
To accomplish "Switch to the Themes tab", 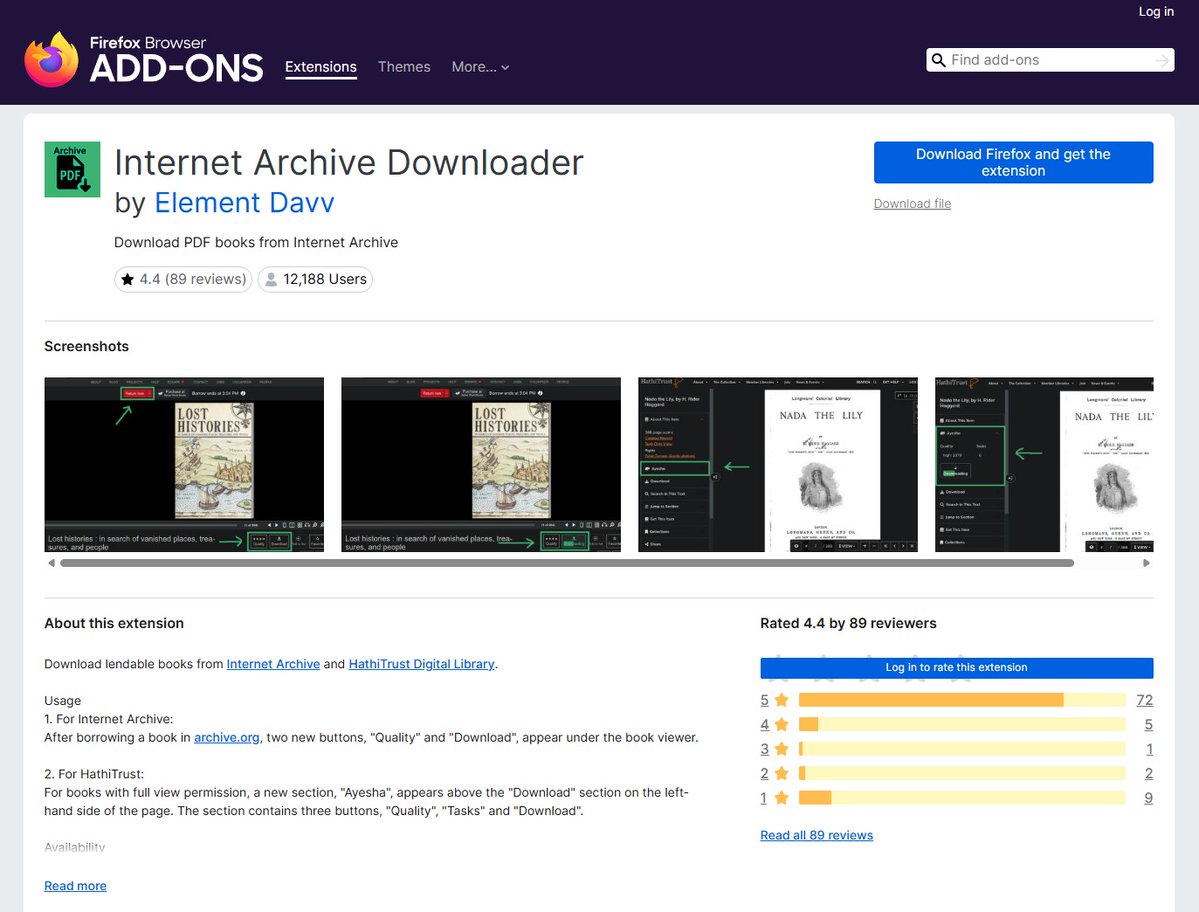I will (x=404, y=67).
